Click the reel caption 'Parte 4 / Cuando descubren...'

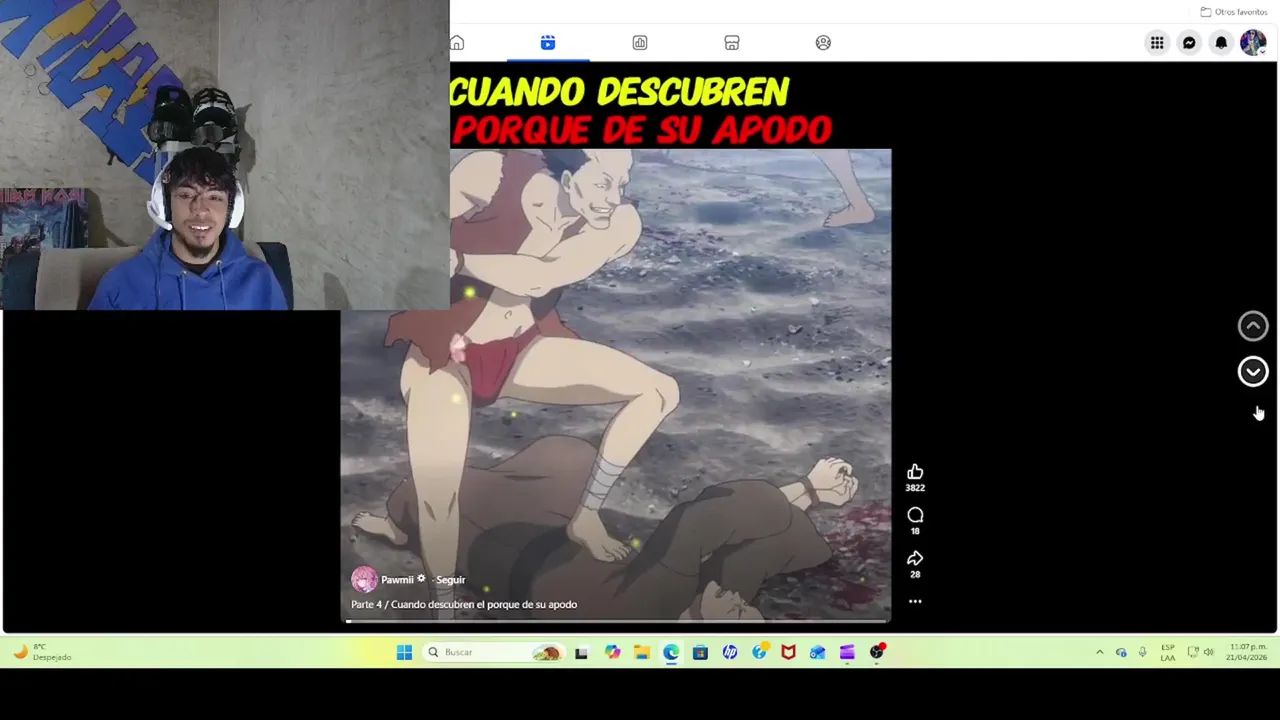(x=464, y=604)
